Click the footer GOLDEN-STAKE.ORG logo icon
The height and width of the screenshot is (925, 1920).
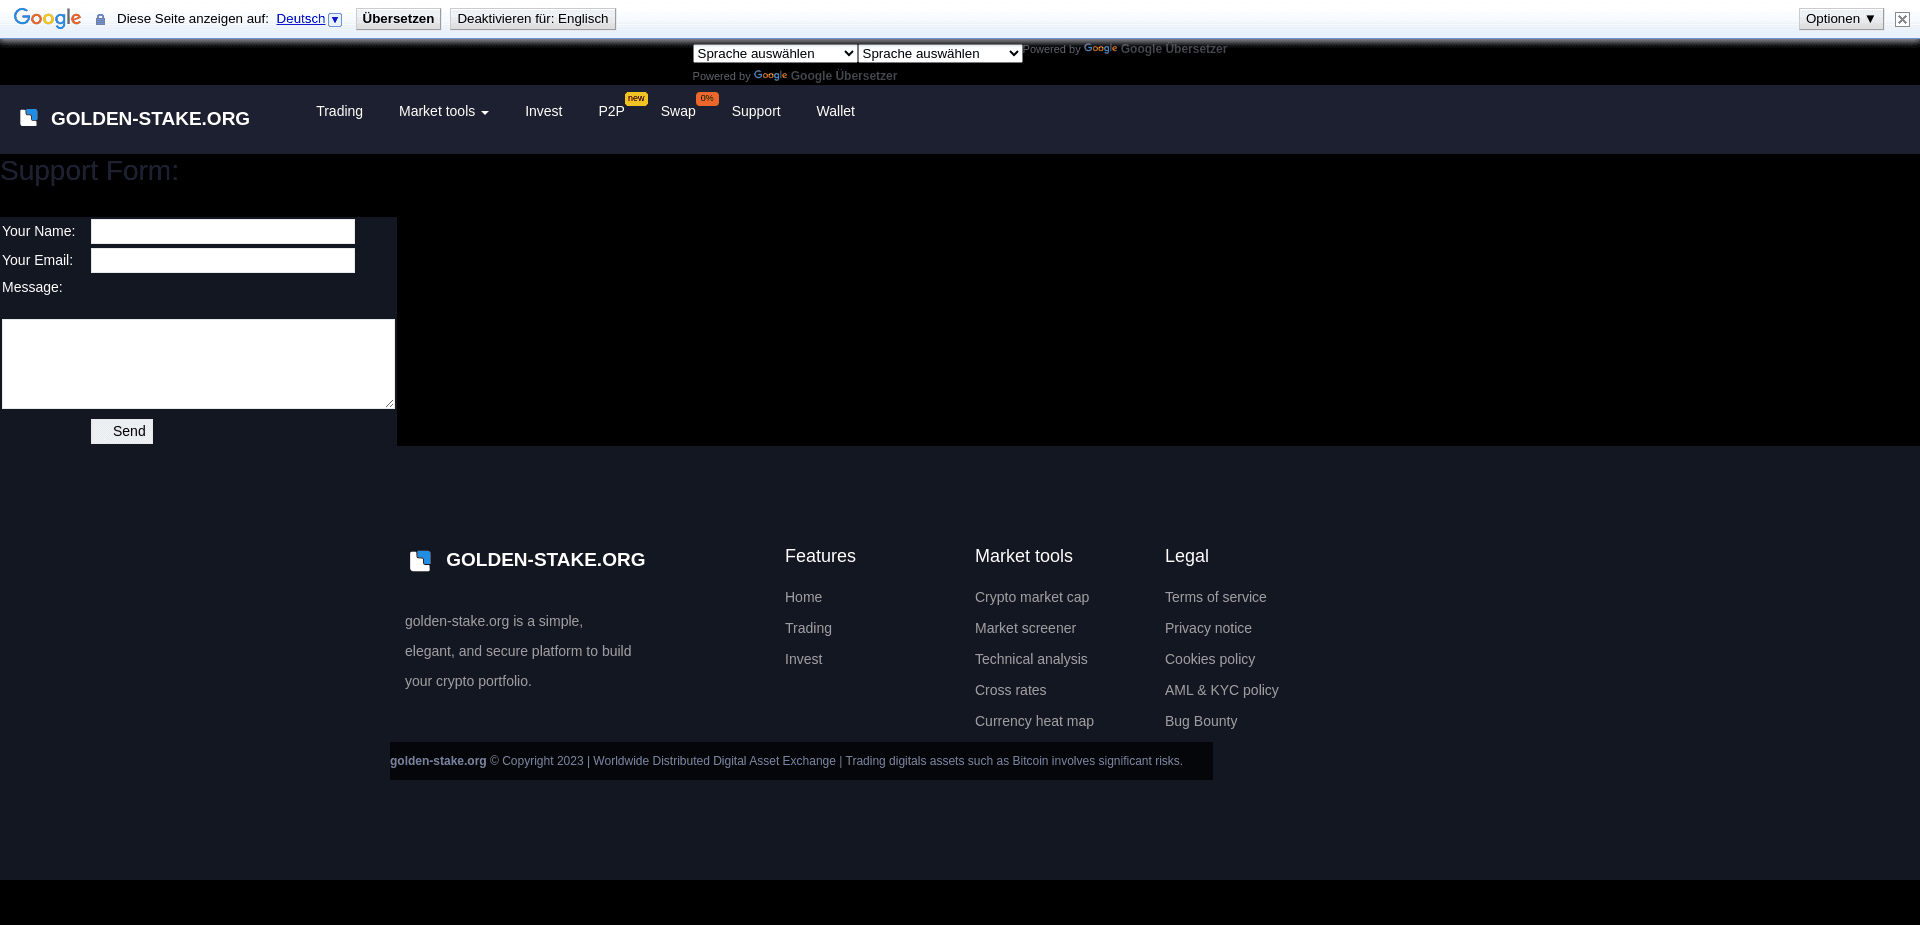(419, 560)
